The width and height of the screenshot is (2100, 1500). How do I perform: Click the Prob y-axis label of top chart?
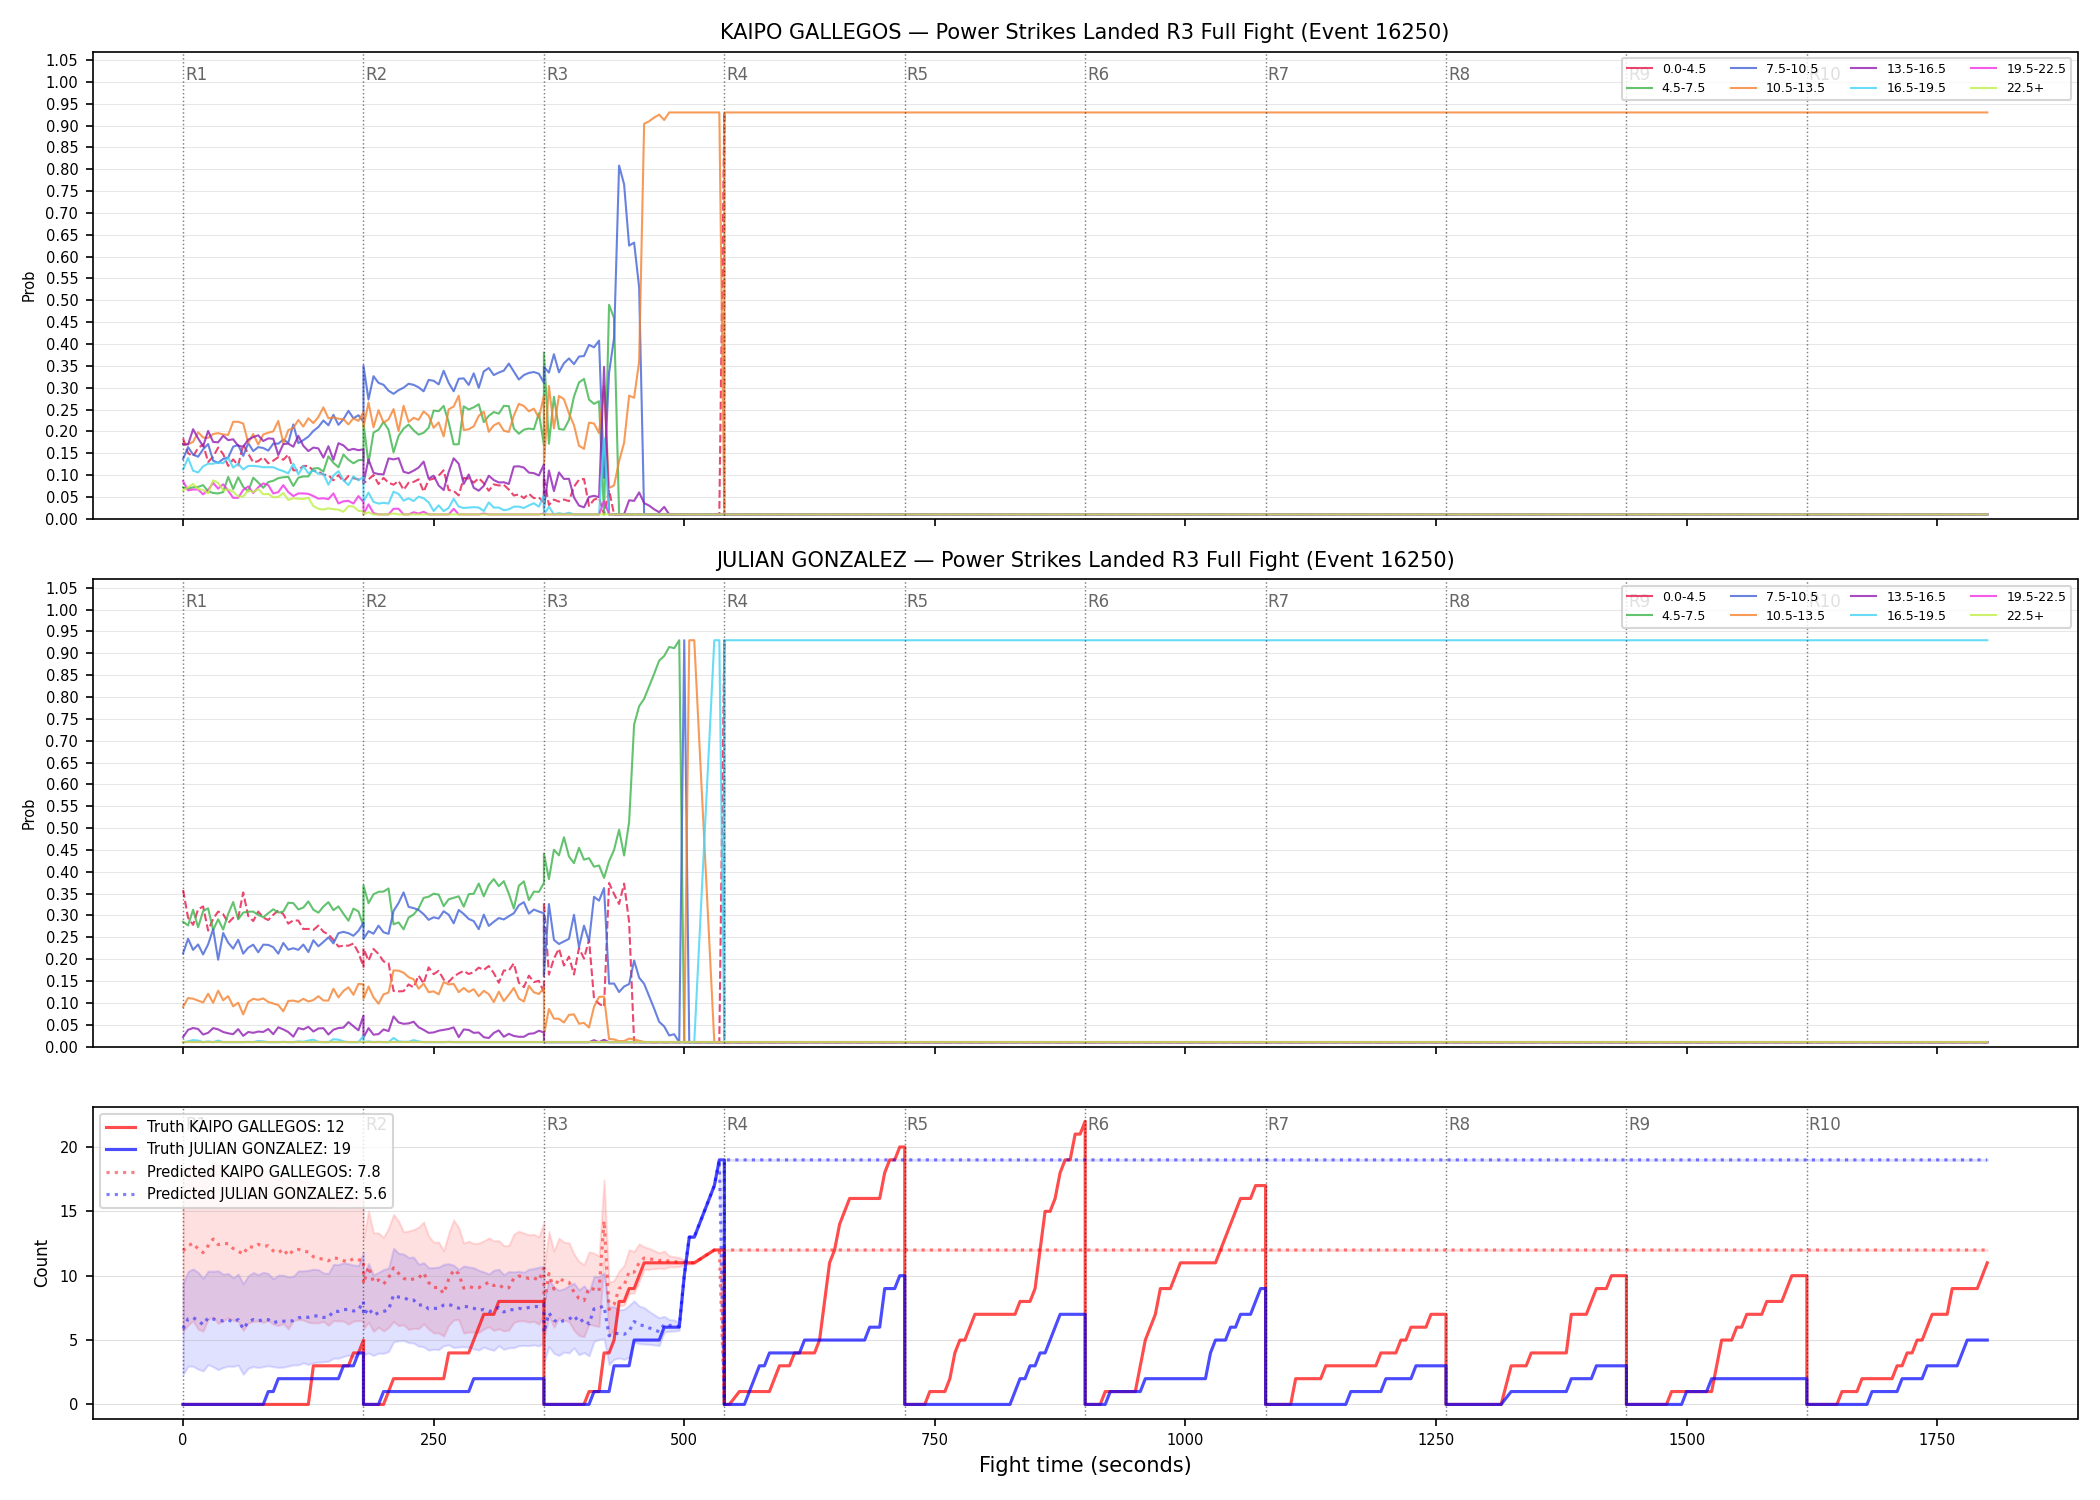[29, 286]
